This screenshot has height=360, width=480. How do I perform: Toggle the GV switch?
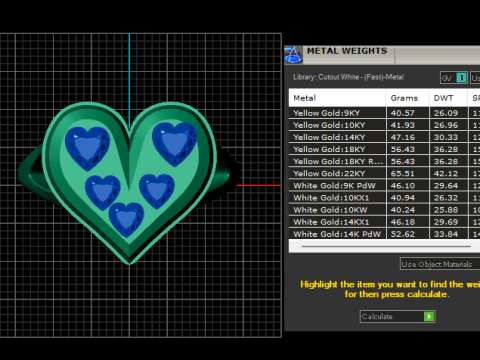pos(461,78)
